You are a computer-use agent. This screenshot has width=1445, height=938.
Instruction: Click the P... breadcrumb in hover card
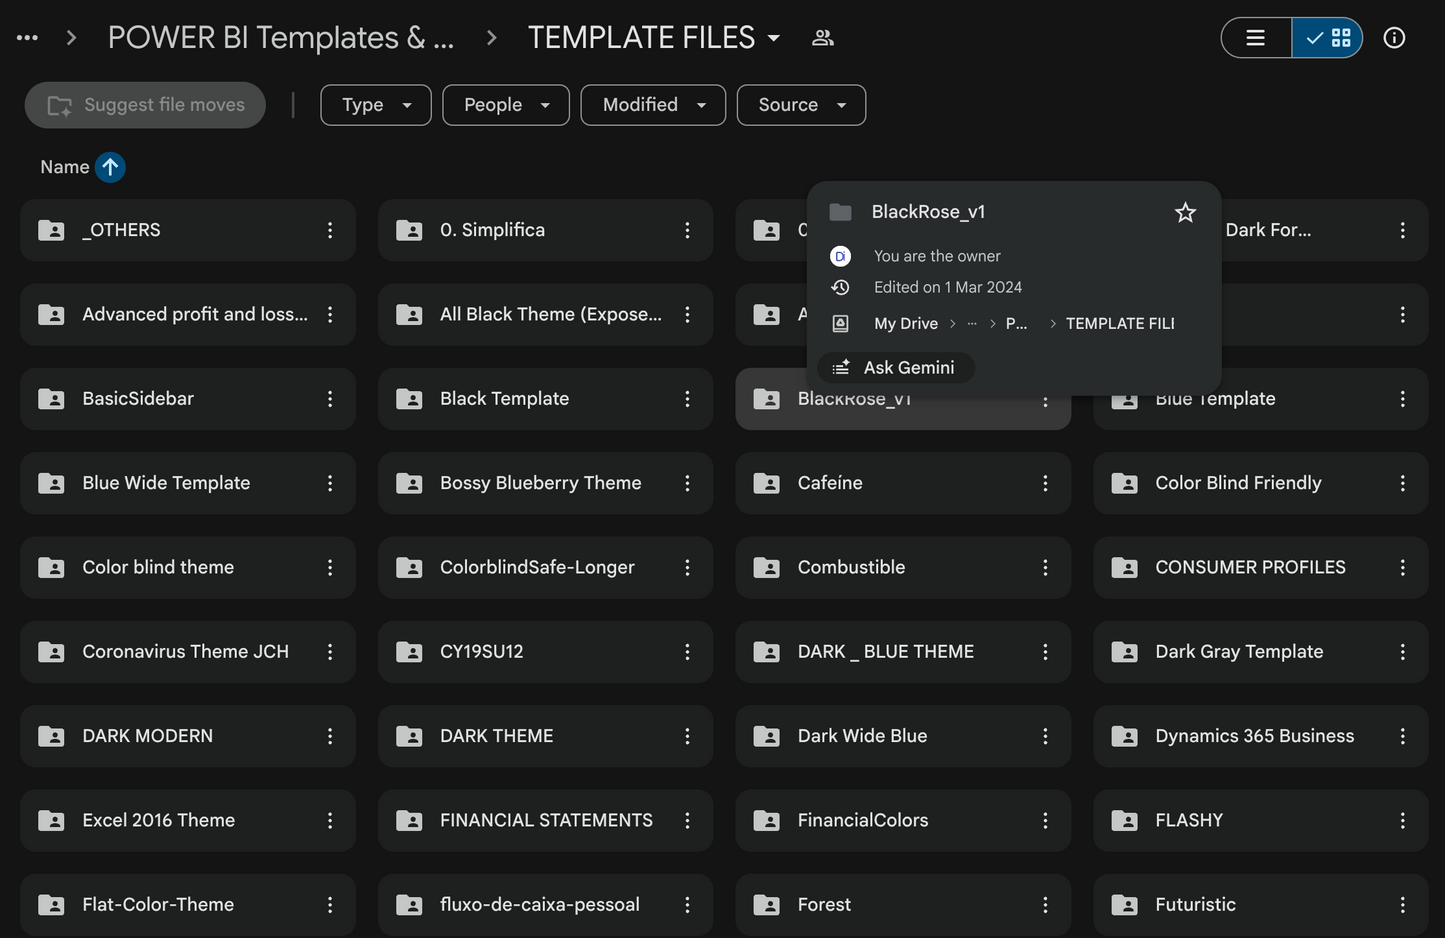click(1016, 323)
